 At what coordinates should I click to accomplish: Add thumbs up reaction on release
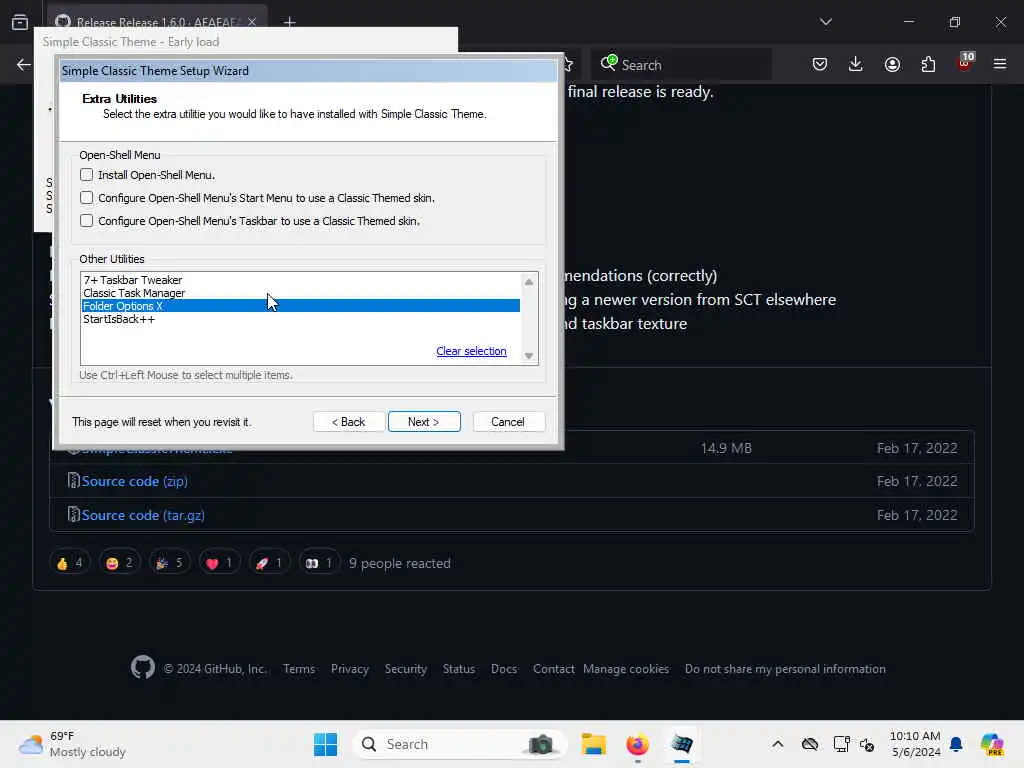[x=69, y=563]
